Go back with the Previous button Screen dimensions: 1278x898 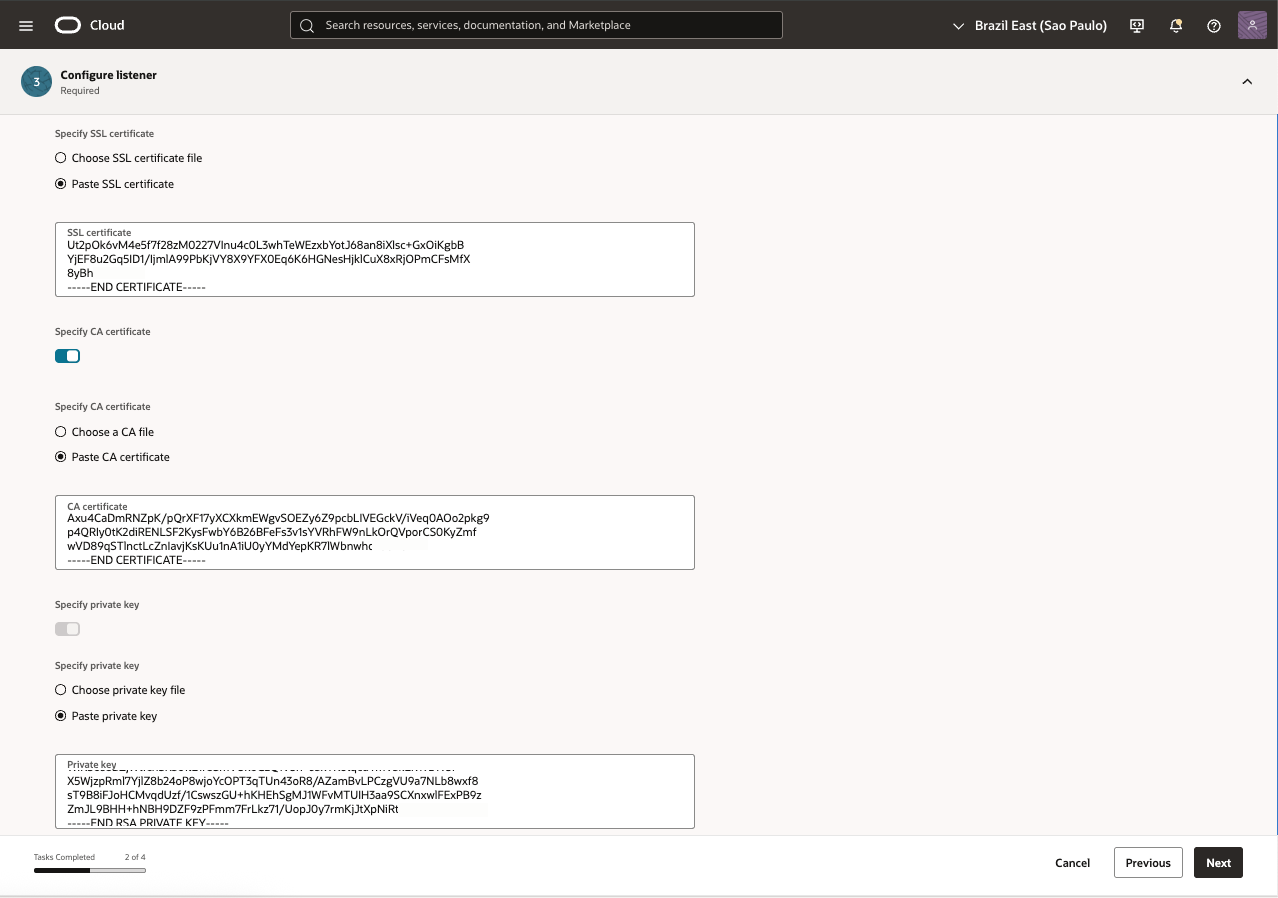point(1148,863)
